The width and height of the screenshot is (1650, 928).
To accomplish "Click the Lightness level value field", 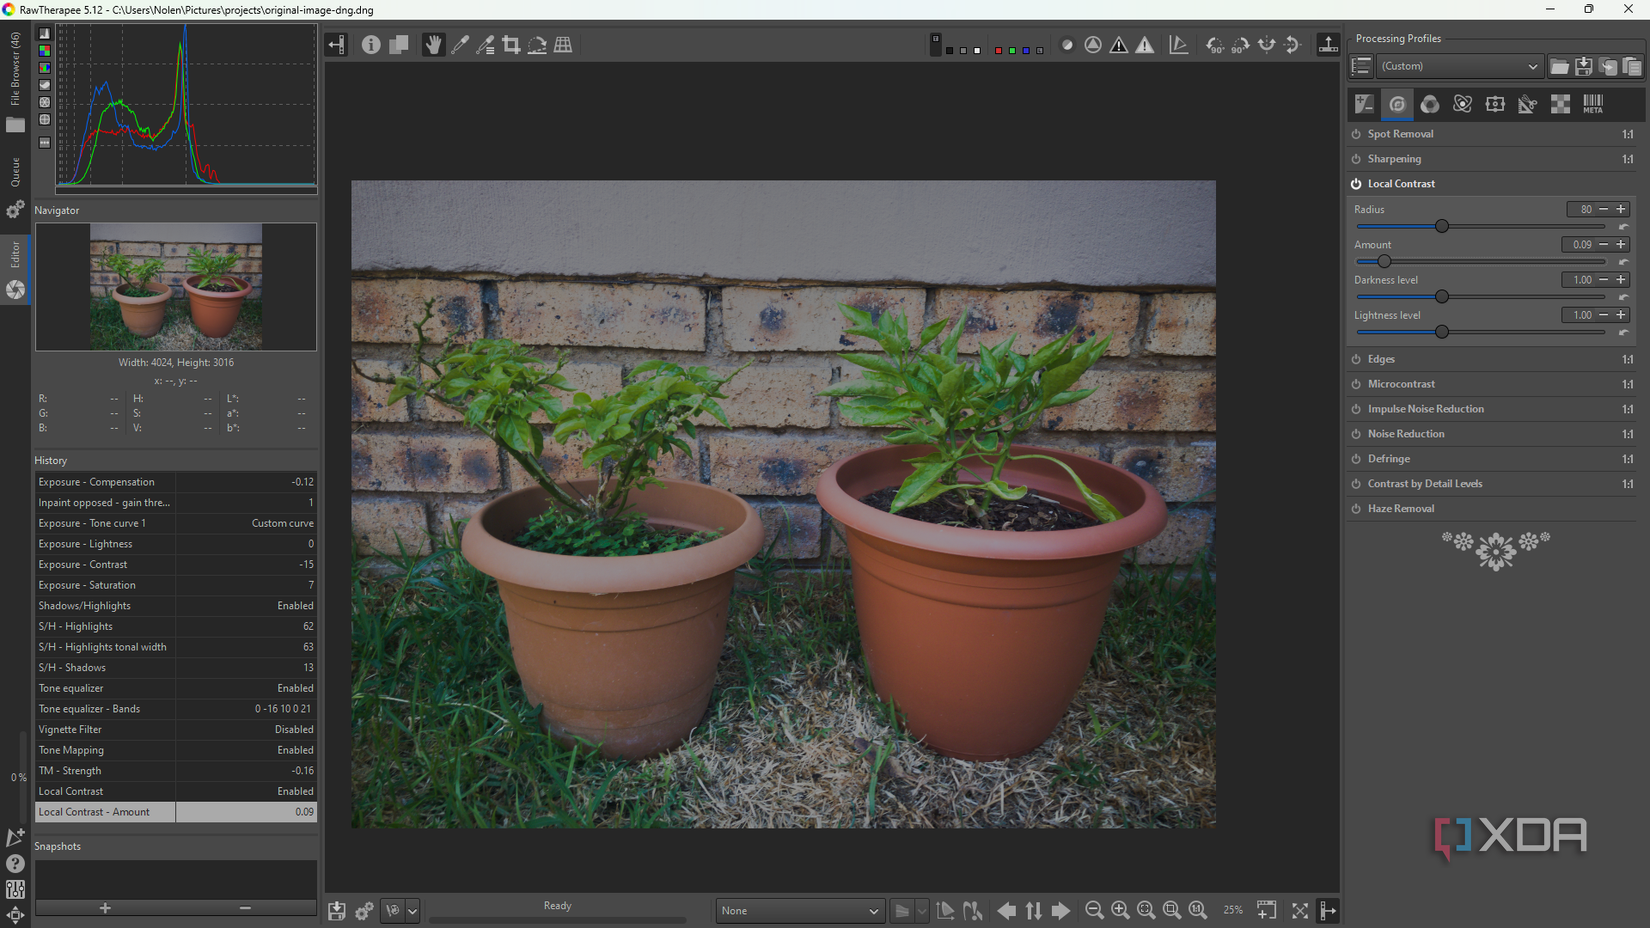I will pyautogui.click(x=1578, y=315).
